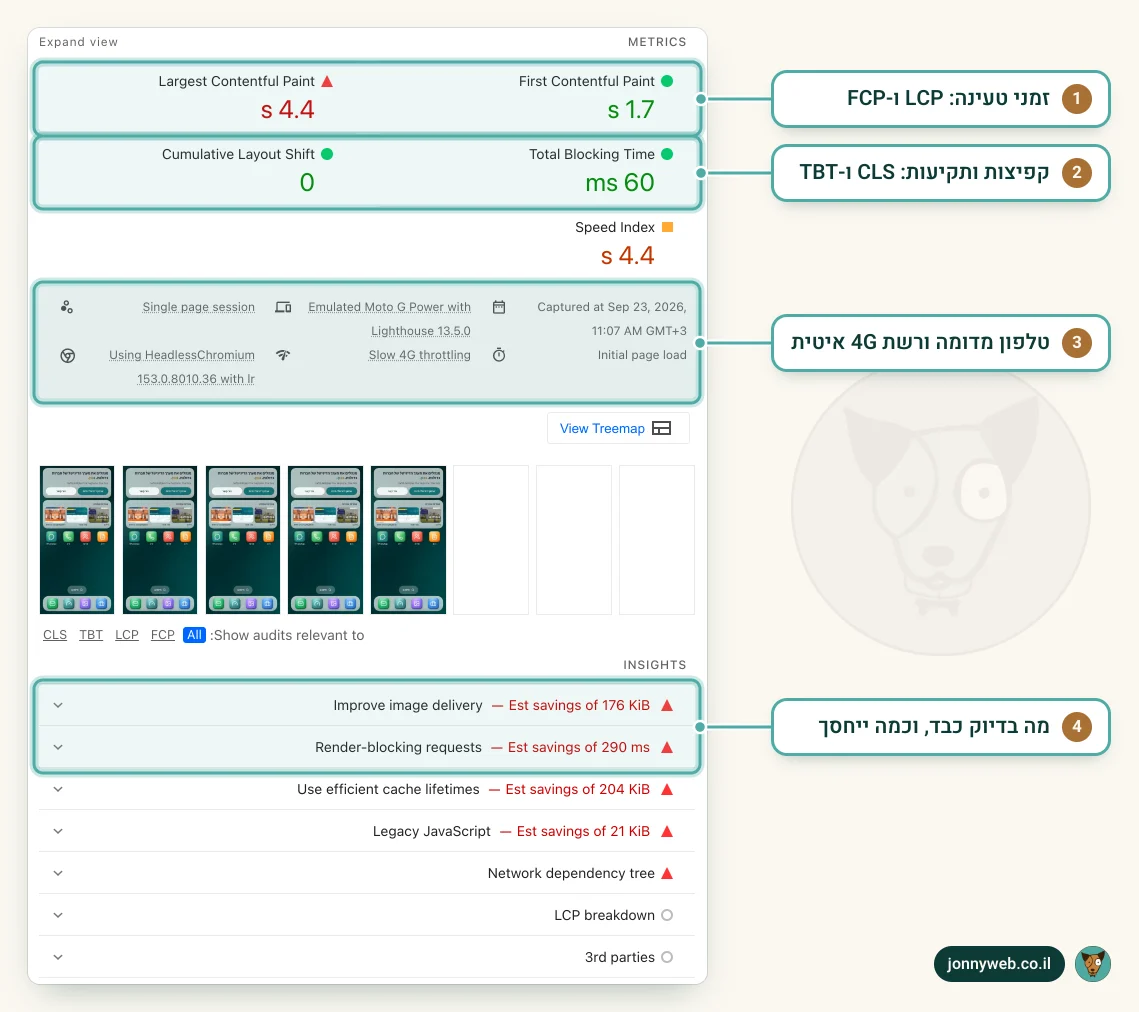Open Single page session details

pos(198,307)
